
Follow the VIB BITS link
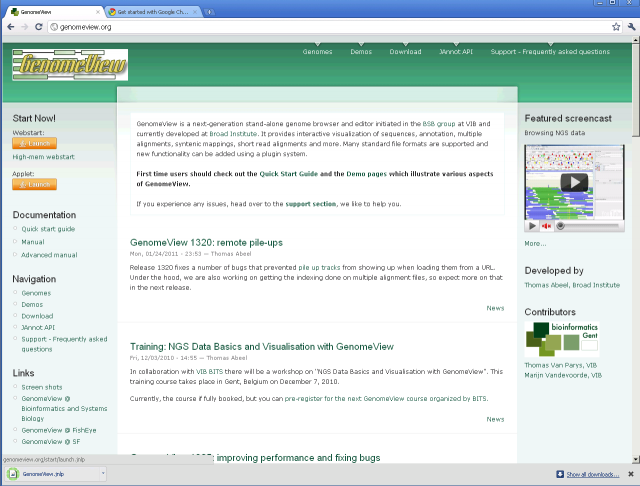pyautogui.click(x=209, y=372)
